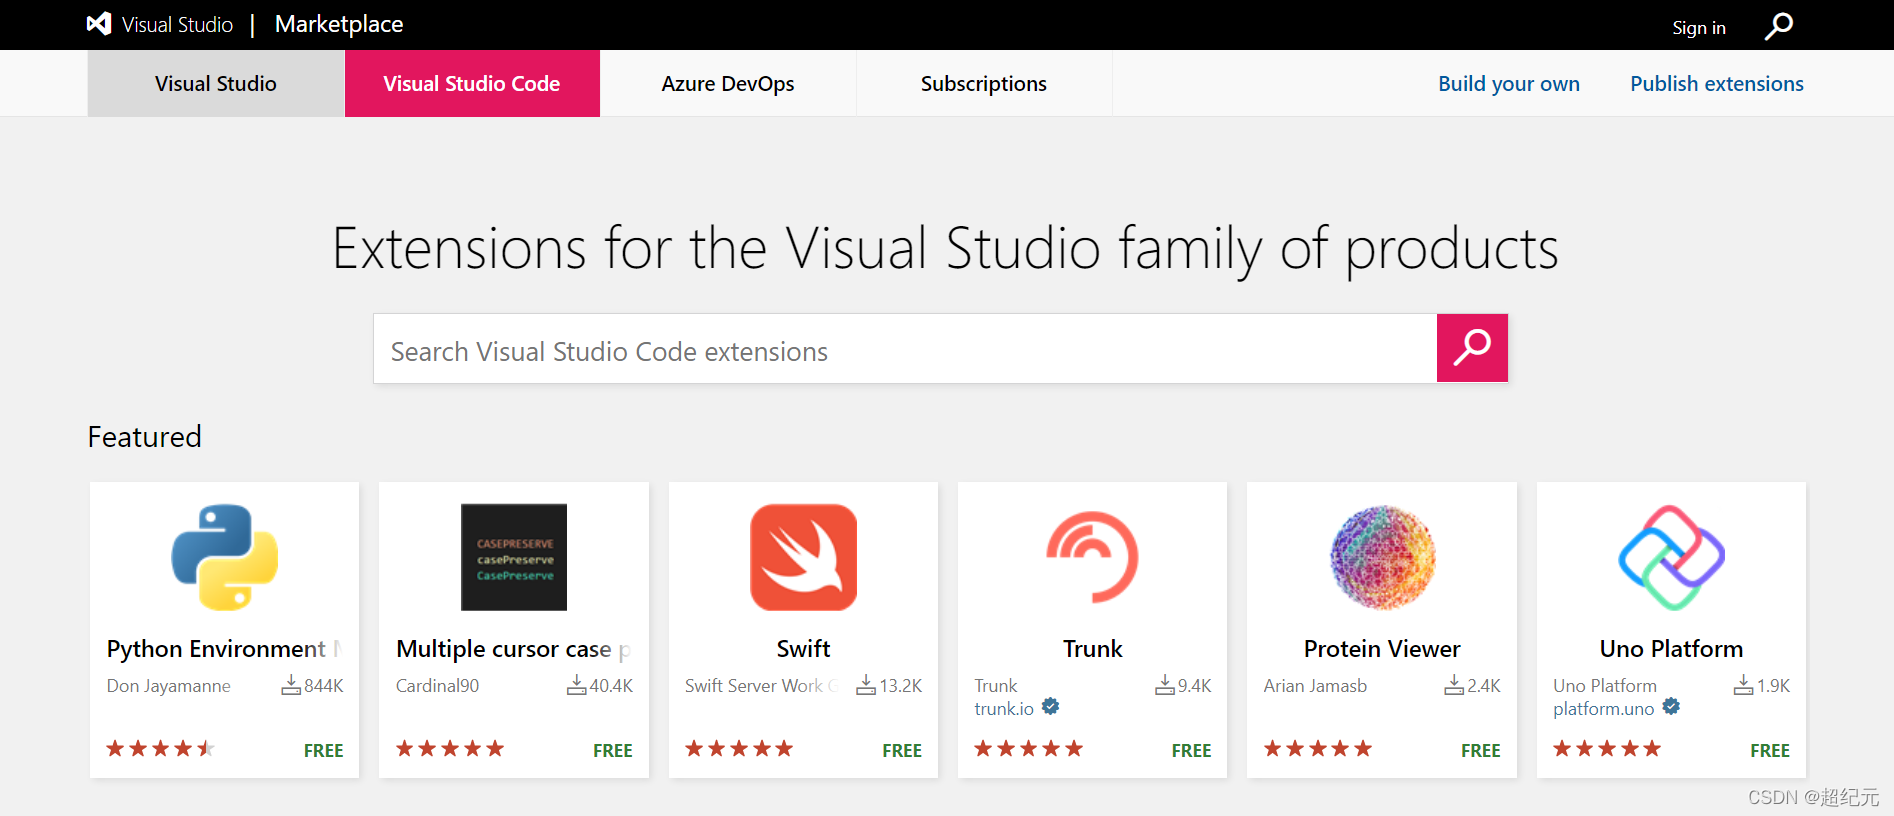
Task: Open the Multiple cursor case extension title
Action: (x=514, y=649)
